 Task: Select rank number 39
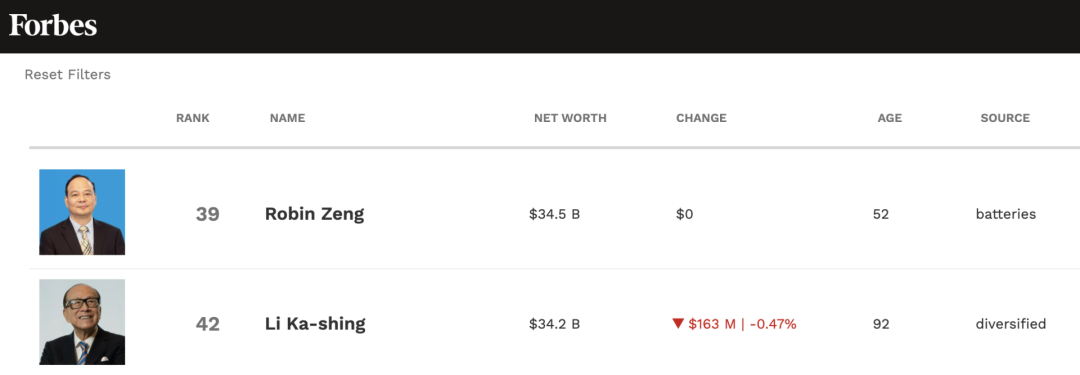point(207,214)
